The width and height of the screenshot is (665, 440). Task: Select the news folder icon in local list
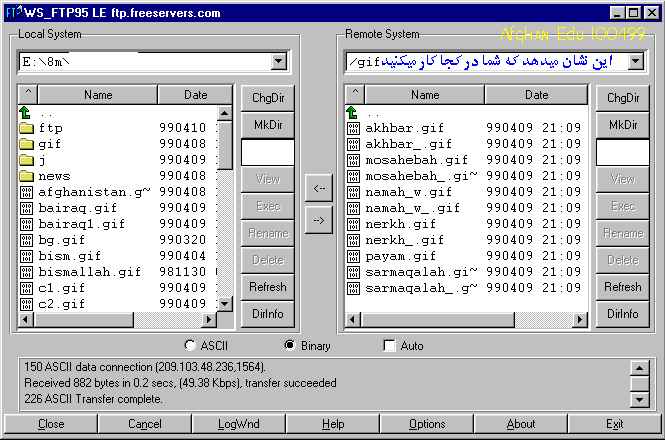click(x=27, y=176)
